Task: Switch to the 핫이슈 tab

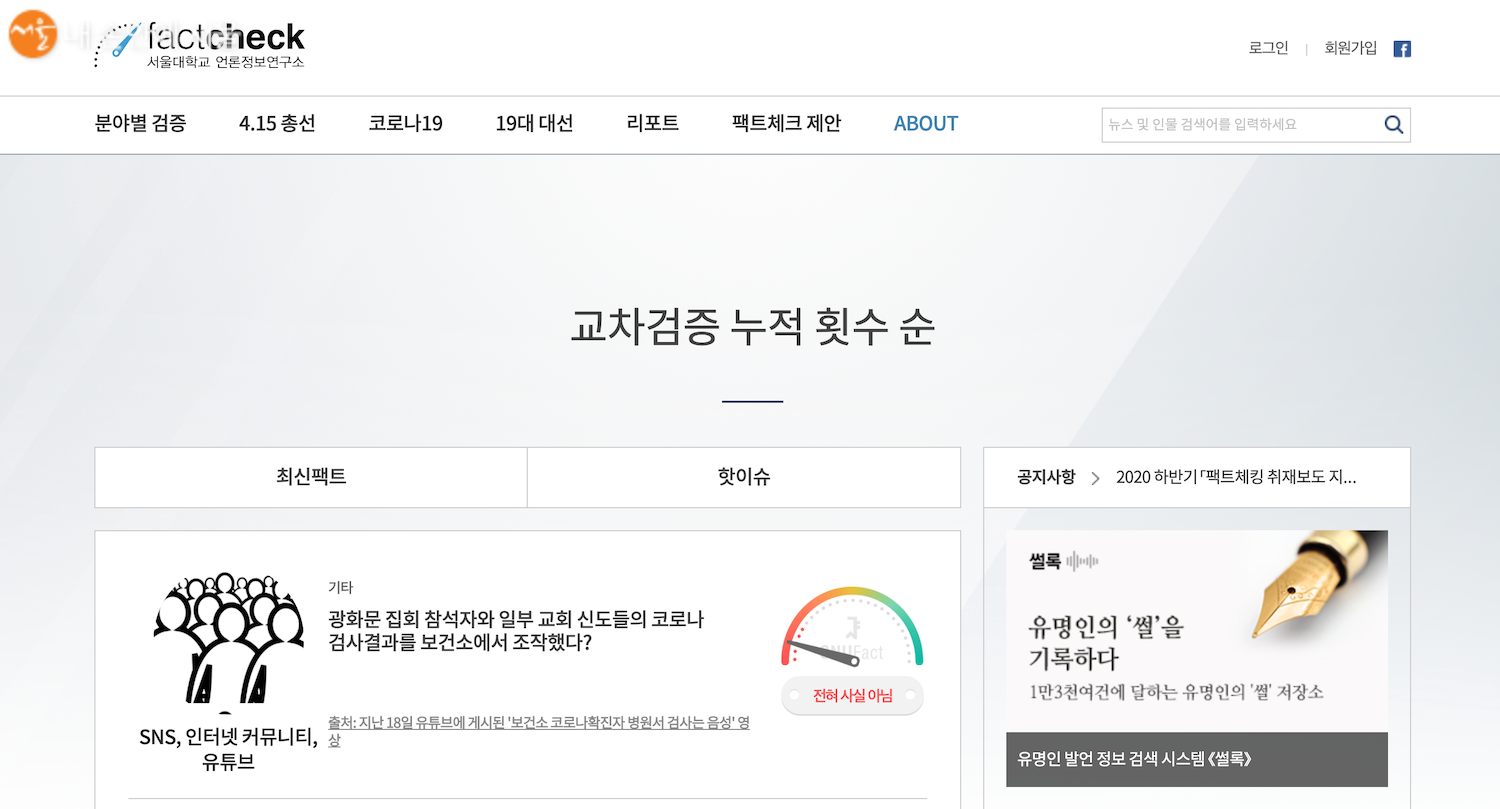Action: point(743,477)
